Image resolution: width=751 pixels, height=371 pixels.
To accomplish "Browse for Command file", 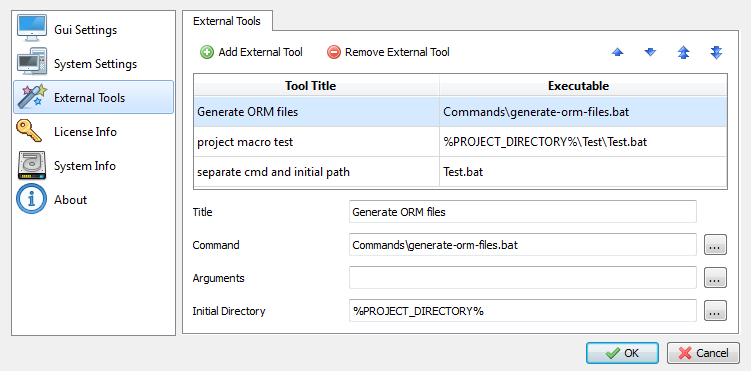I will [715, 245].
